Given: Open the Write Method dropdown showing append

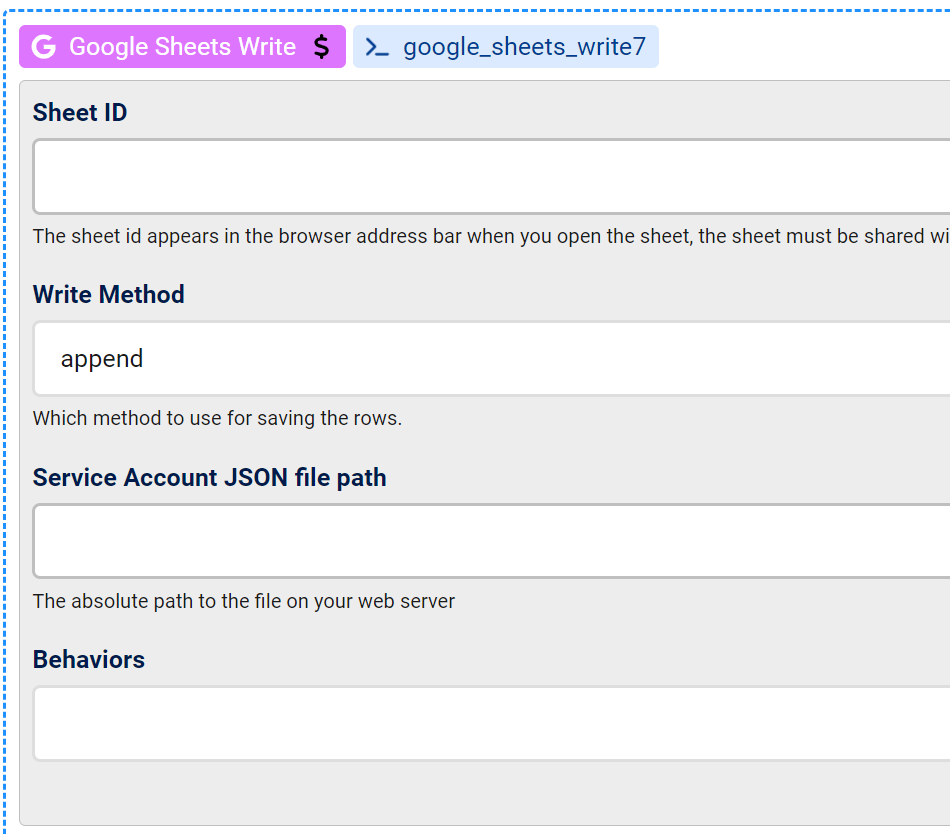Looking at the screenshot, I should 491,359.
